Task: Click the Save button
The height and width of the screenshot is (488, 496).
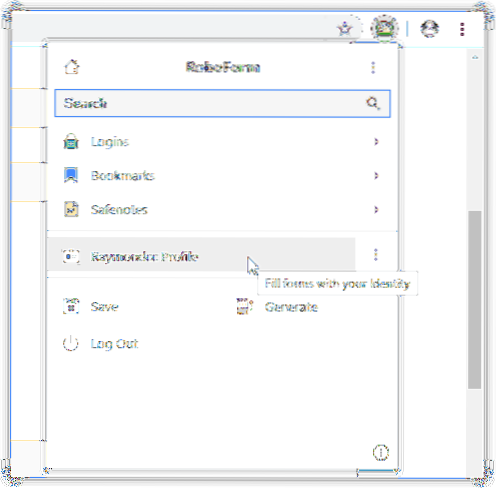Action: point(91,306)
